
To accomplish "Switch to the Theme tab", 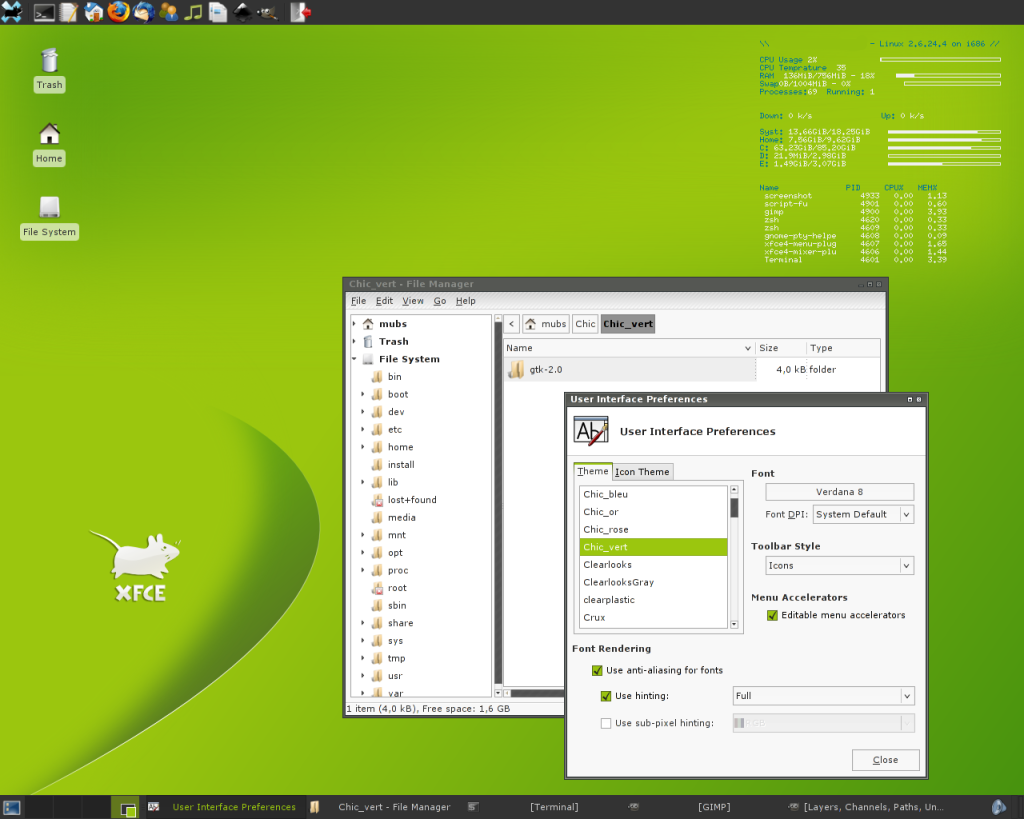I will (592, 471).
